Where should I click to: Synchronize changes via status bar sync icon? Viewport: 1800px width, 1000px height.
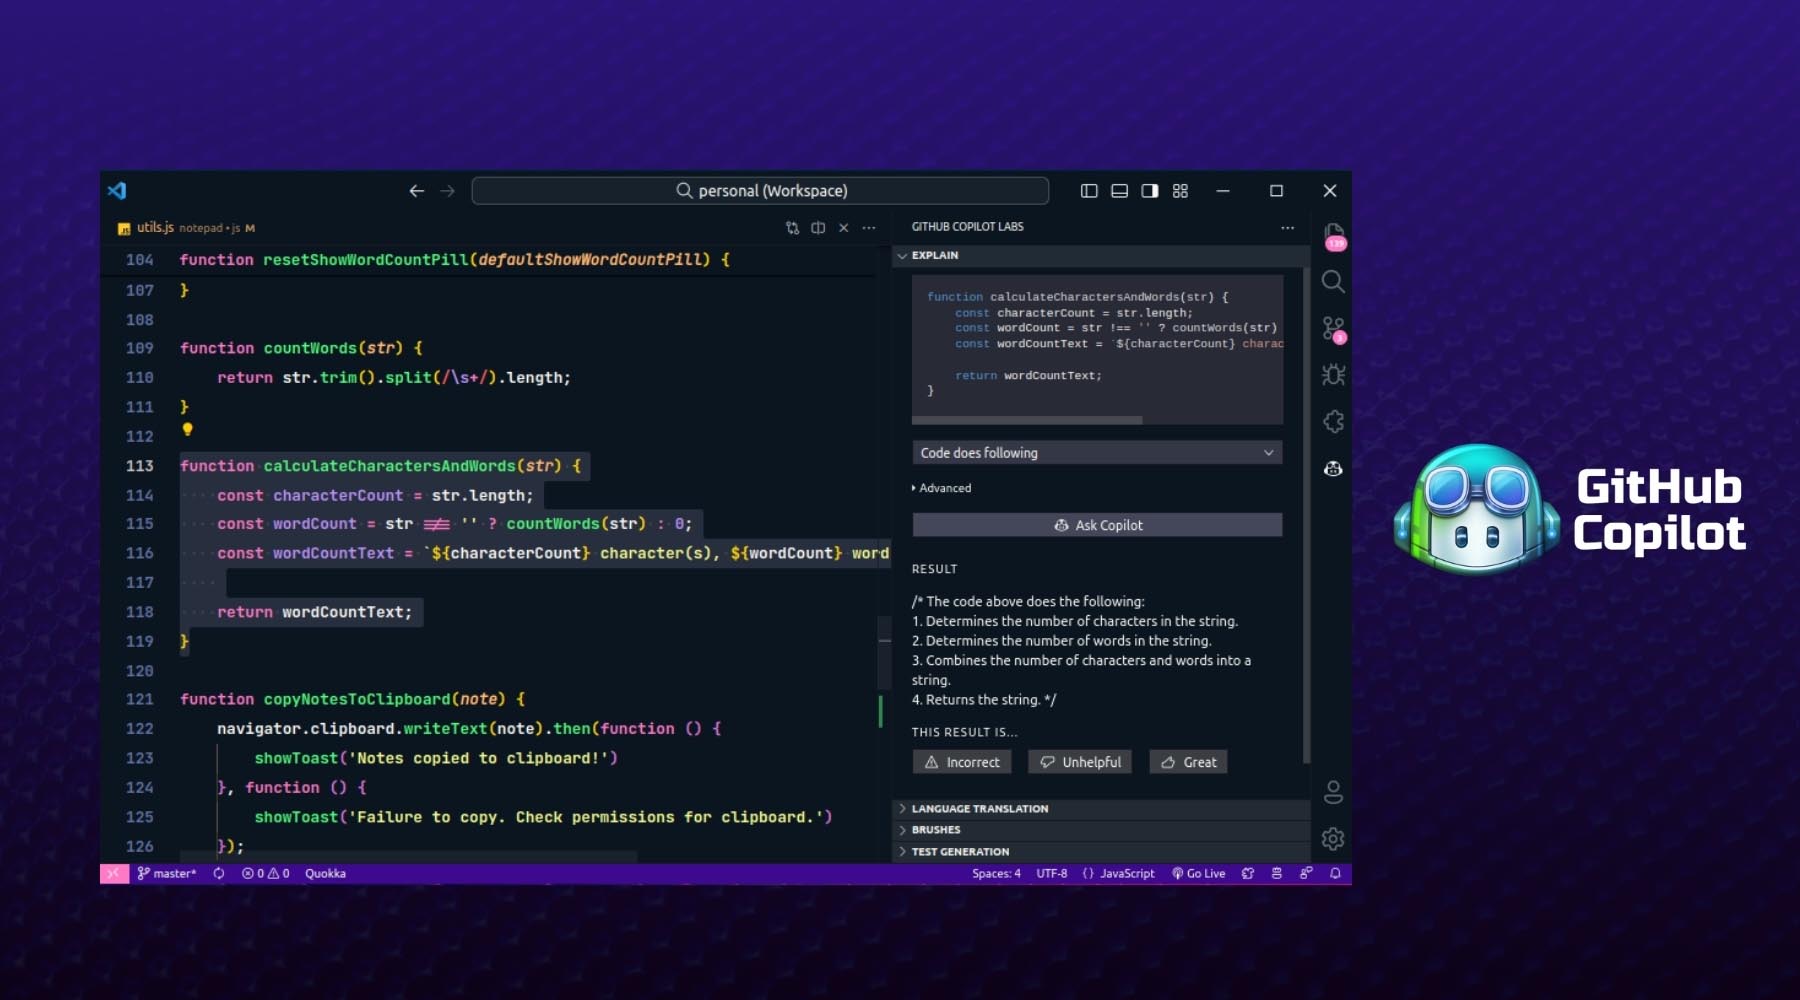pos(219,874)
